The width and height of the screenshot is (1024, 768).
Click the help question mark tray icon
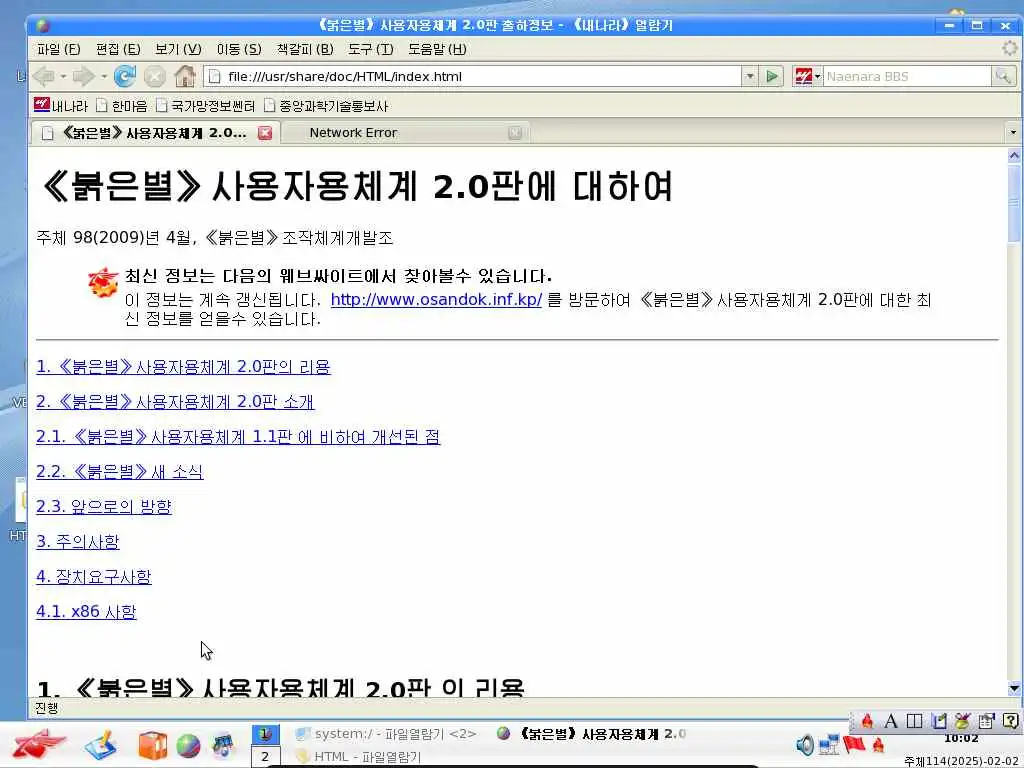(x=1010, y=721)
